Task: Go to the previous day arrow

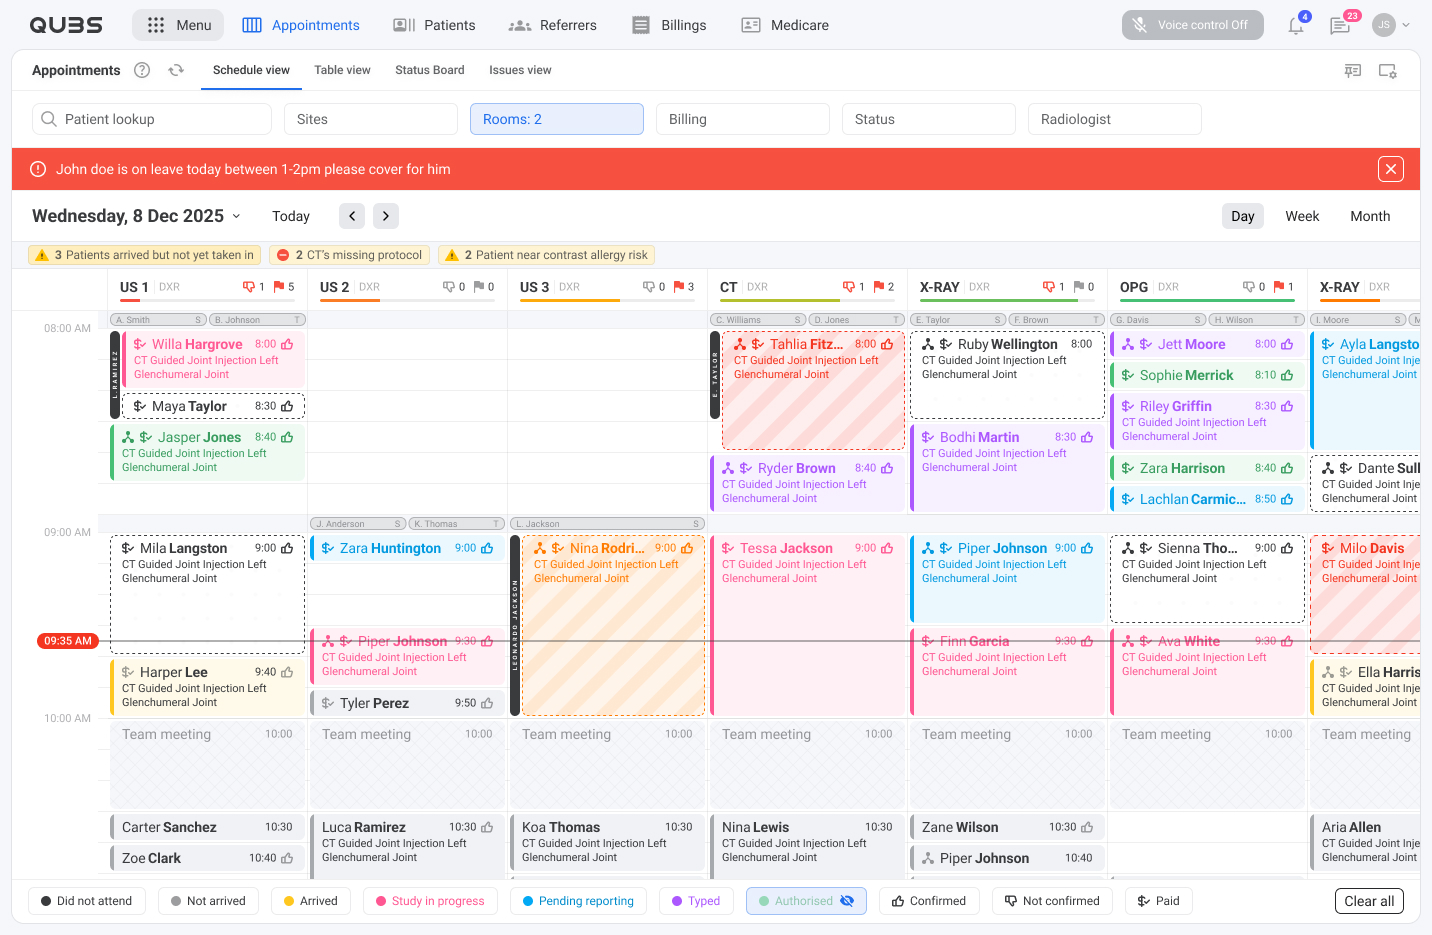Action: [352, 216]
